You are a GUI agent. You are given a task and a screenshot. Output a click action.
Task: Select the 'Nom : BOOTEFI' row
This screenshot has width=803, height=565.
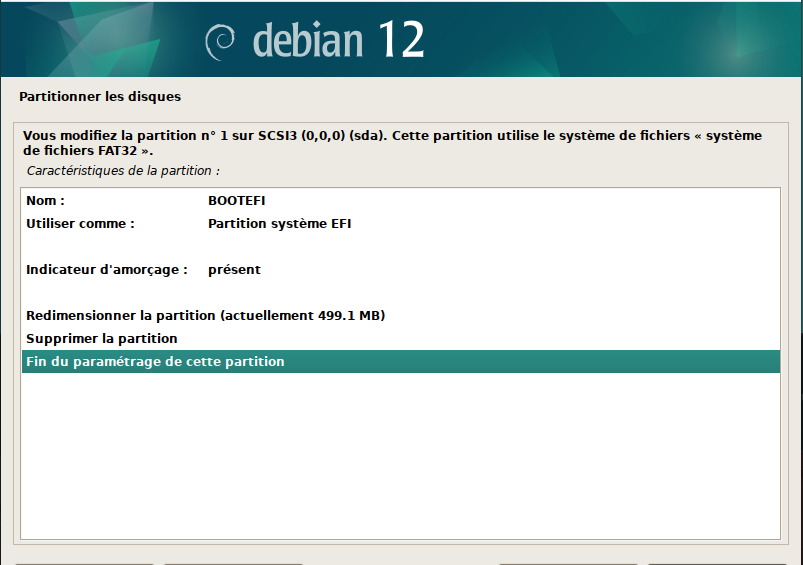tap(401, 201)
